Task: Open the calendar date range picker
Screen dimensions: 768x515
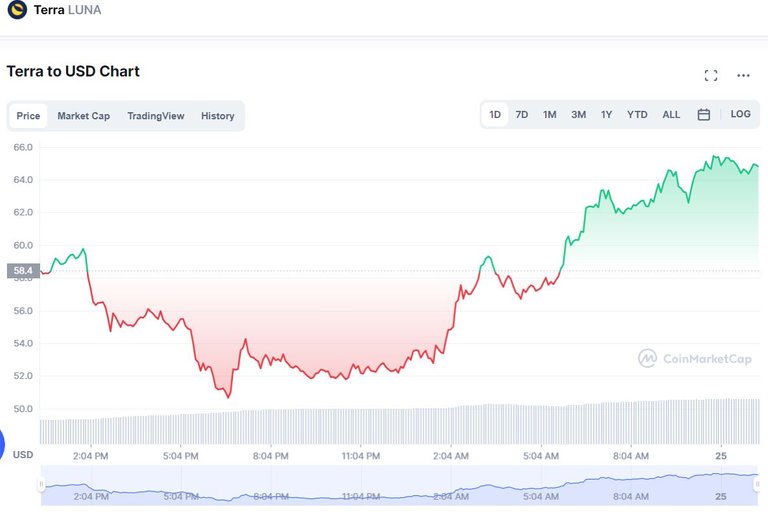Action: click(703, 115)
